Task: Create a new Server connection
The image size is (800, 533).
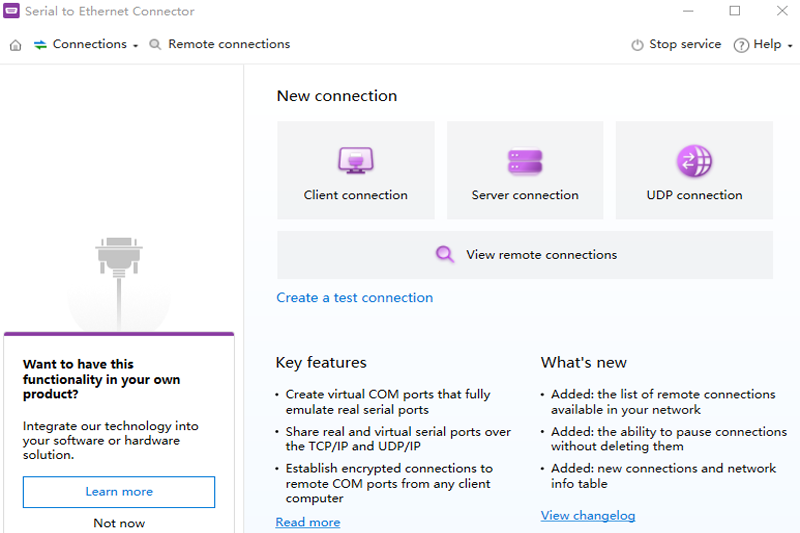Action: (525, 170)
